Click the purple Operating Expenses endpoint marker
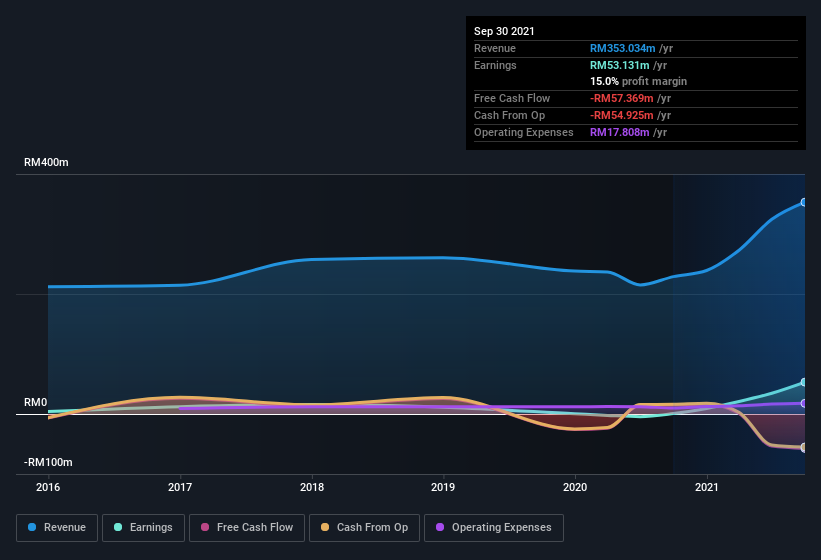 tap(804, 404)
